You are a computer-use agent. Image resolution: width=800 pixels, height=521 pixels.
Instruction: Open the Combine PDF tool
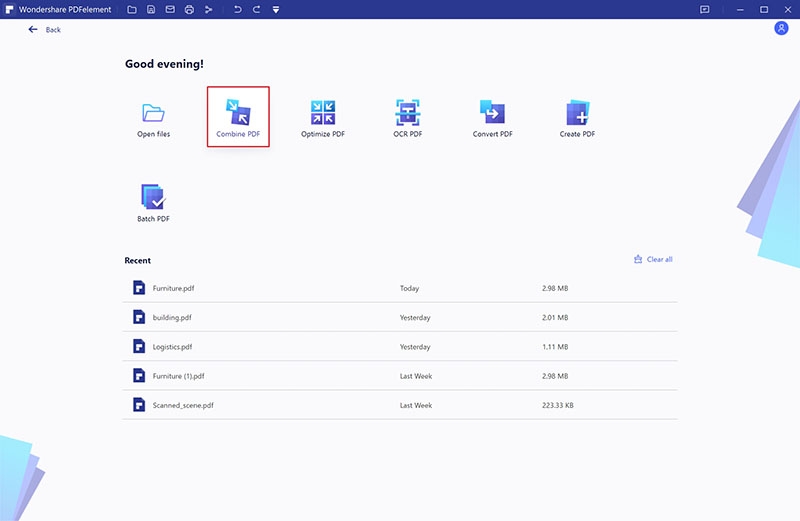coord(238,116)
